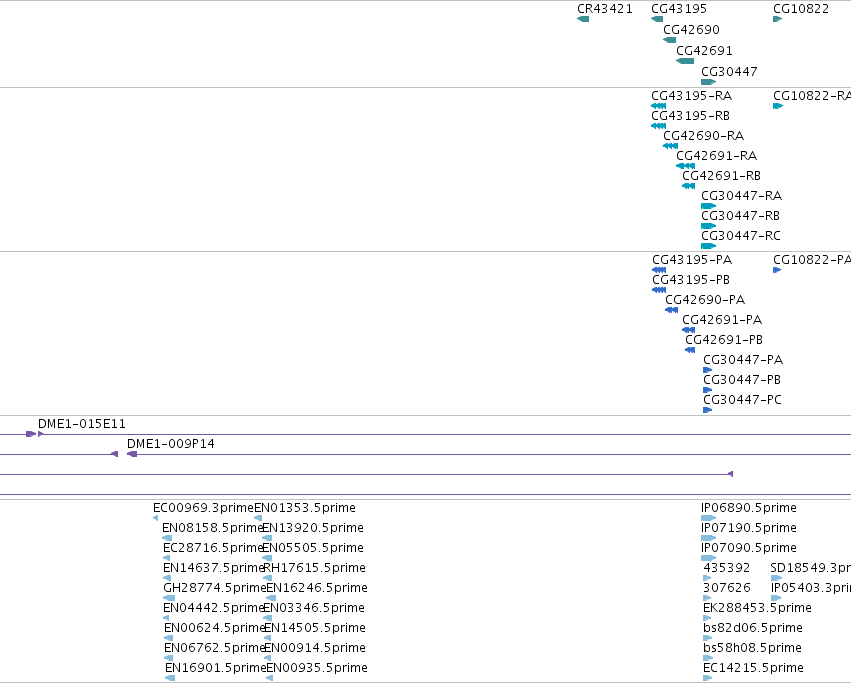Select EST EN04442.5prime
Viewport: 851px width, 683px height.
coord(213,609)
